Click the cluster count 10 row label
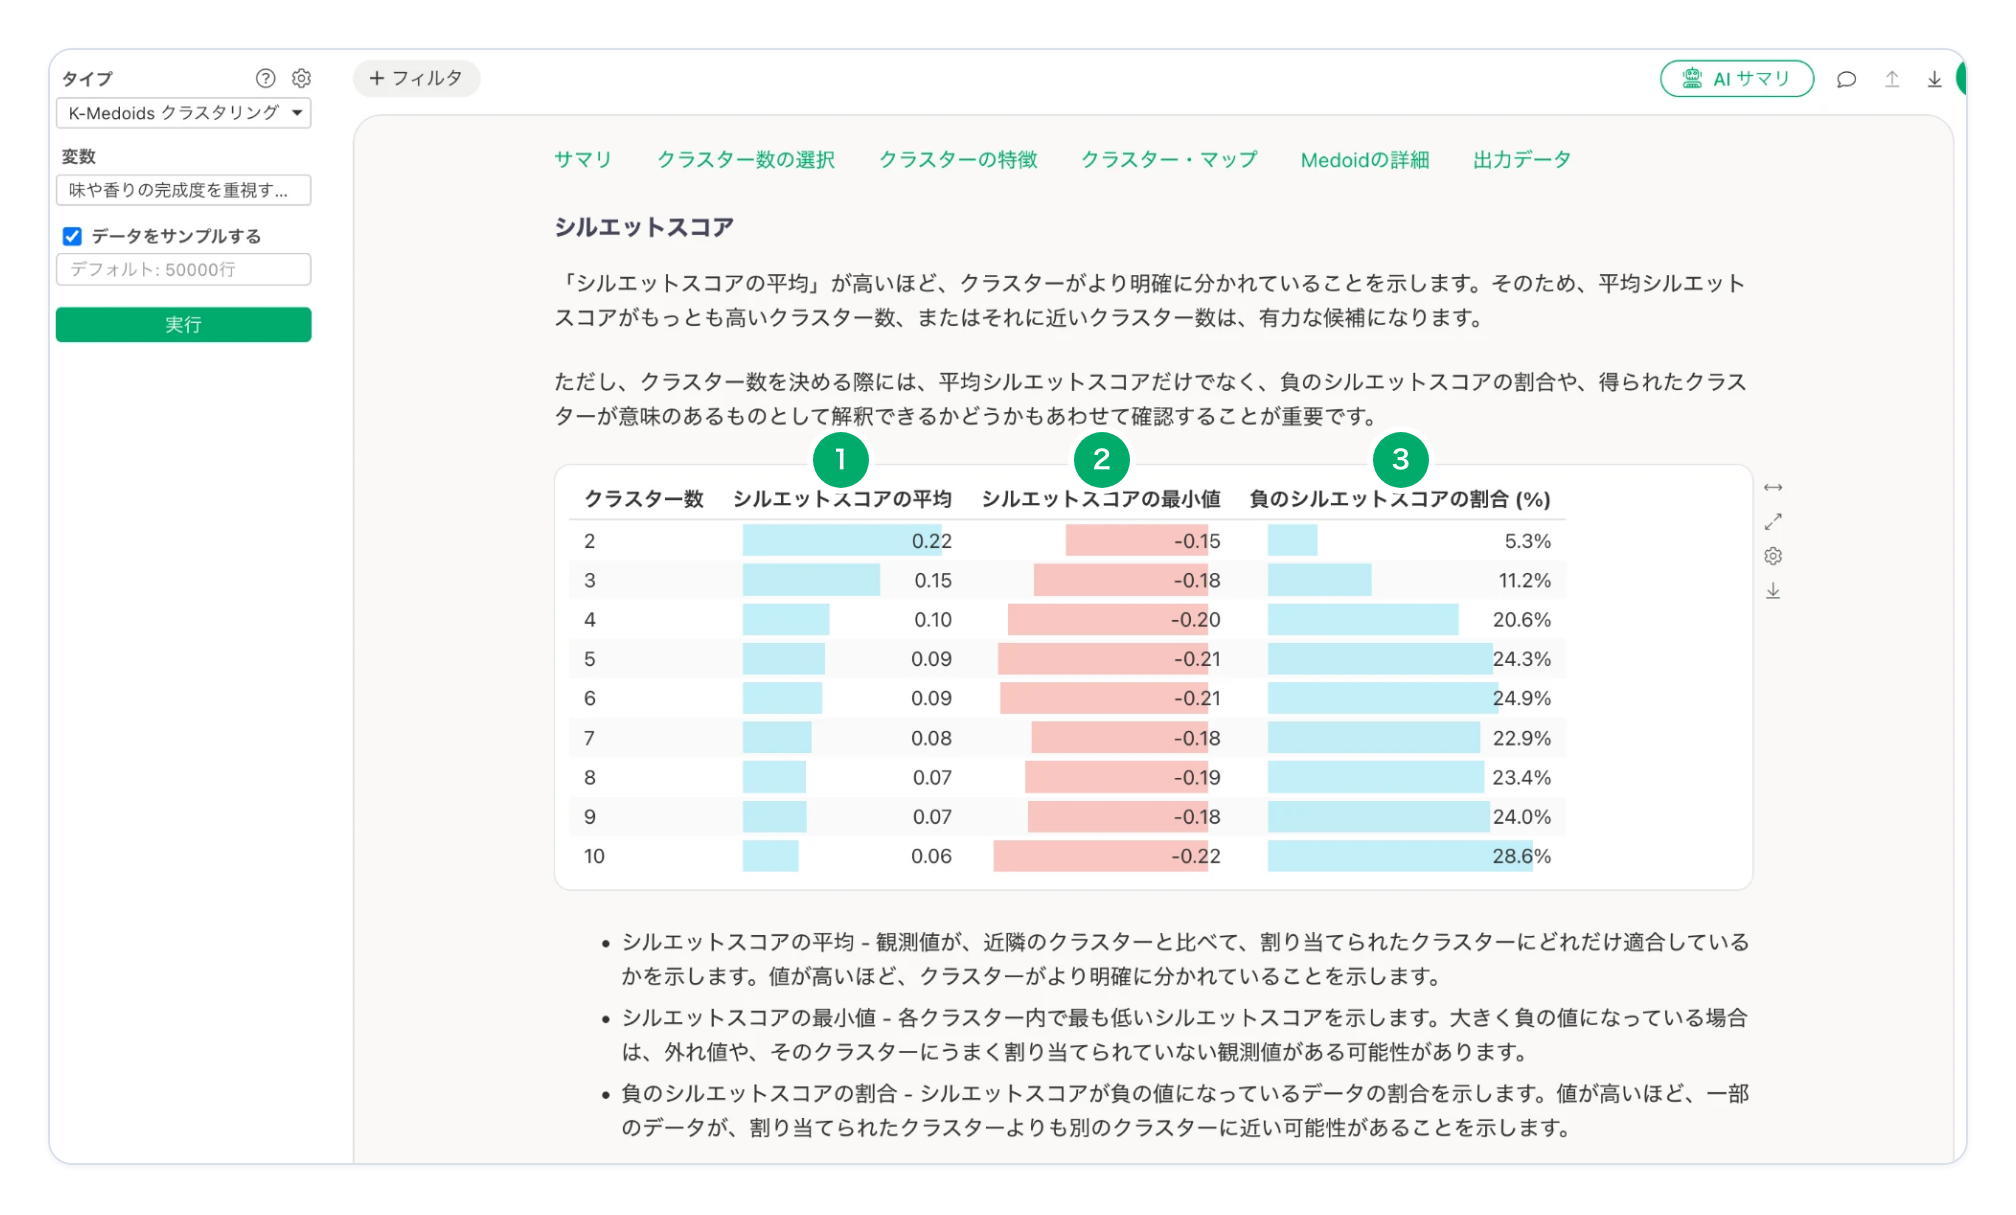Screen dimensions: 2016x1215 pos(594,856)
